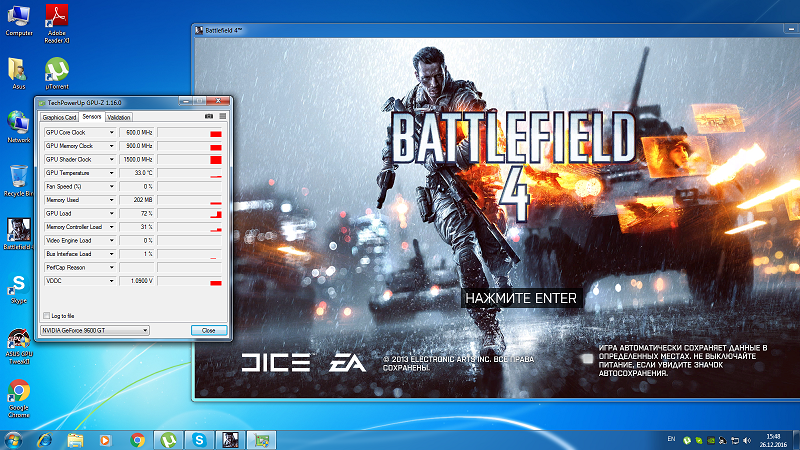Expand the Video Engine Load dropdown
The width and height of the screenshot is (800, 450).
click(111, 241)
